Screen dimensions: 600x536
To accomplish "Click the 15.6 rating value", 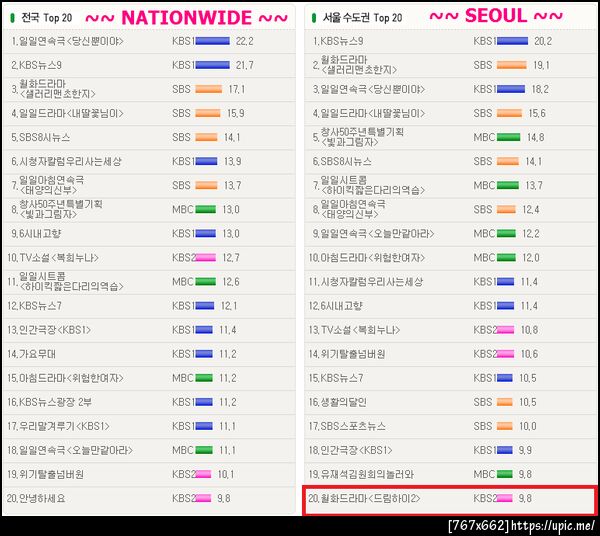I will click(537, 113).
